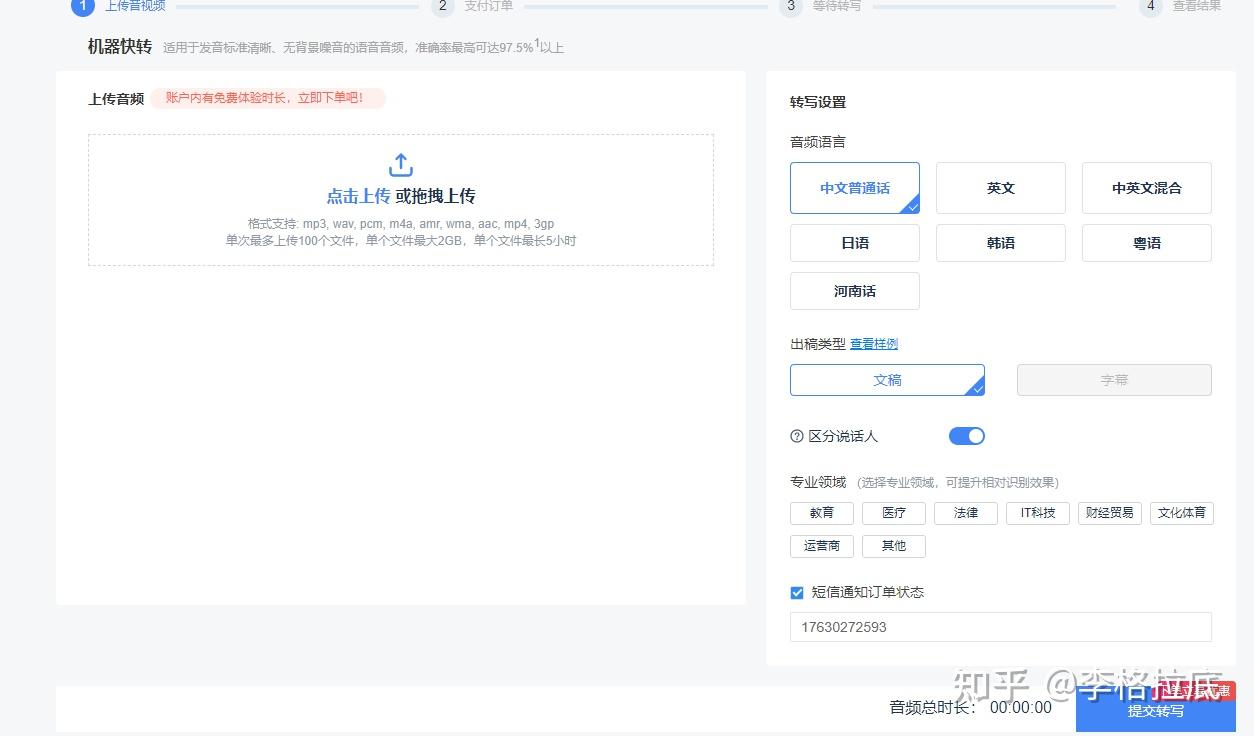Choose the 教育 professional field
The height and width of the screenshot is (736, 1254).
[822, 513]
